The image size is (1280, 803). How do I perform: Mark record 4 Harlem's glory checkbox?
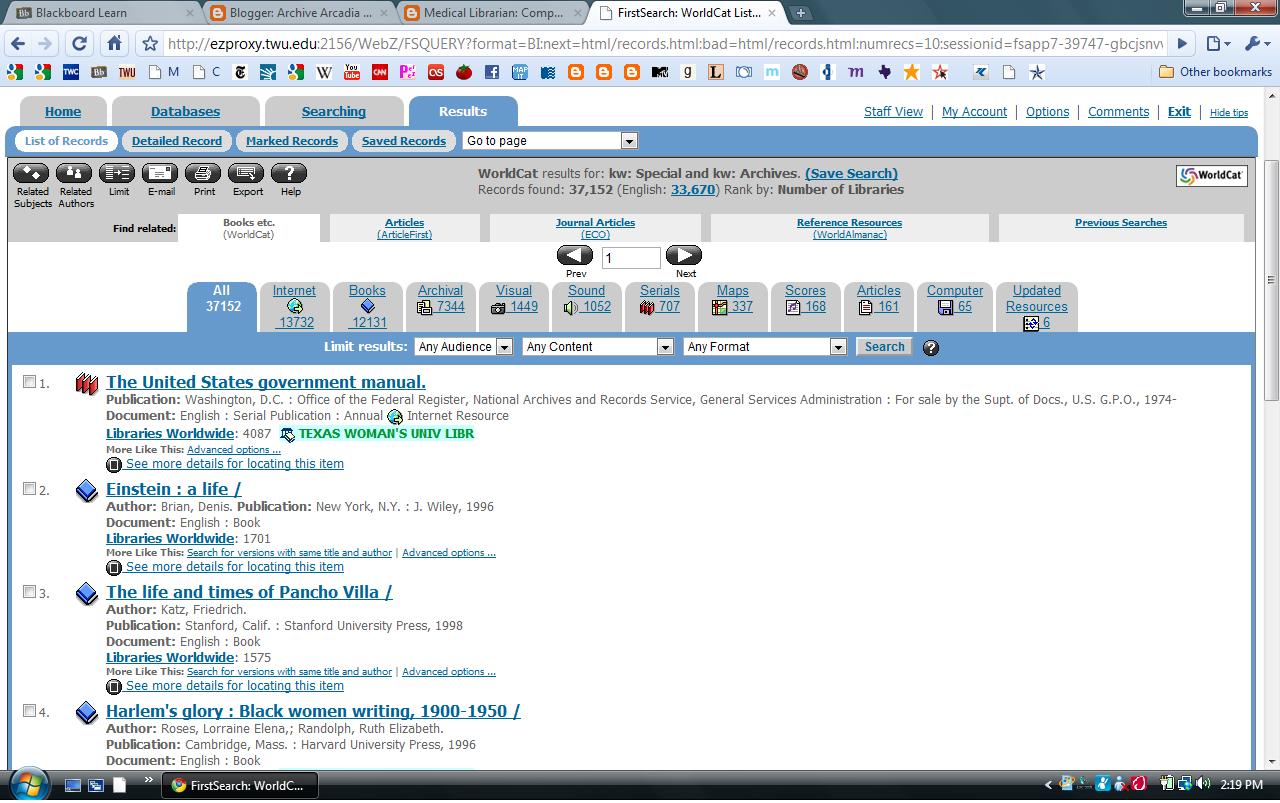pos(30,711)
